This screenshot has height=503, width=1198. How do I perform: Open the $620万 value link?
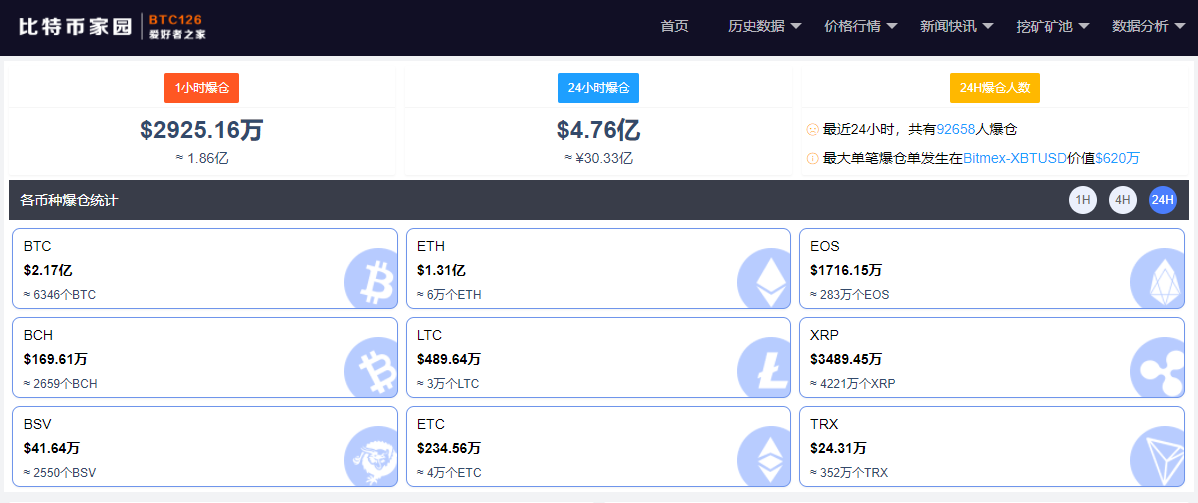click(1117, 158)
